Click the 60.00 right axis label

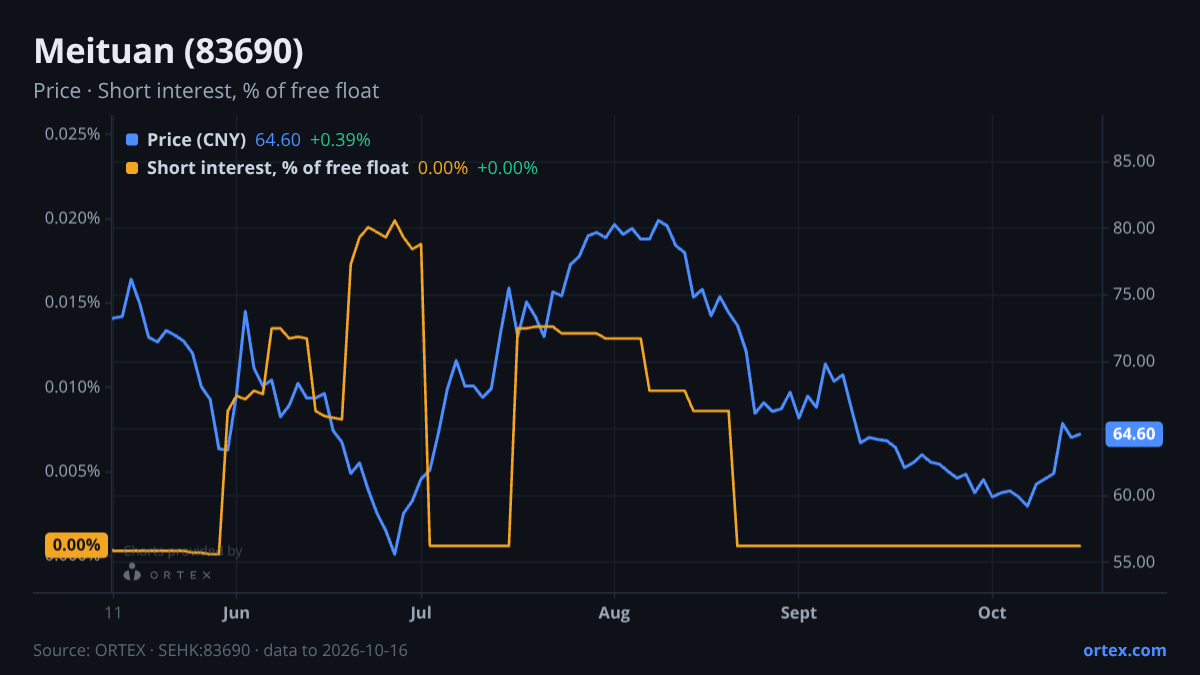click(1134, 495)
